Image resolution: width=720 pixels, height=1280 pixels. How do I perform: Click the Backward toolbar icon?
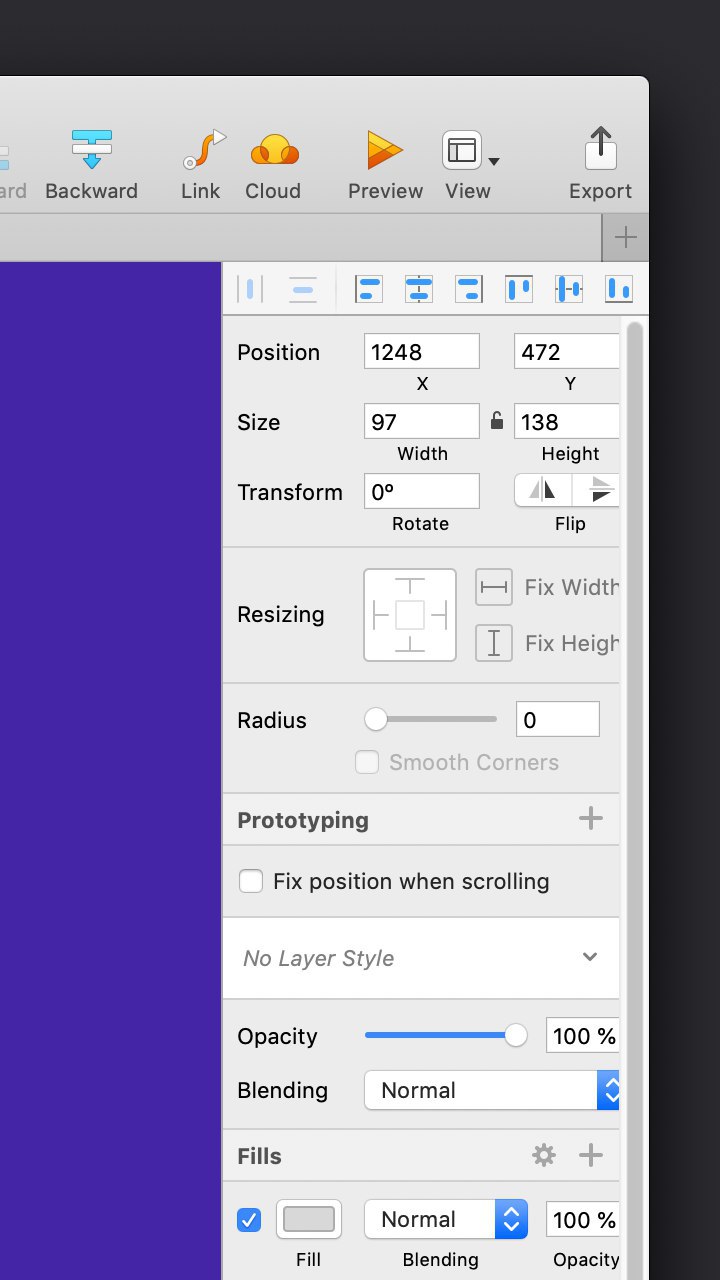(91, 149)
